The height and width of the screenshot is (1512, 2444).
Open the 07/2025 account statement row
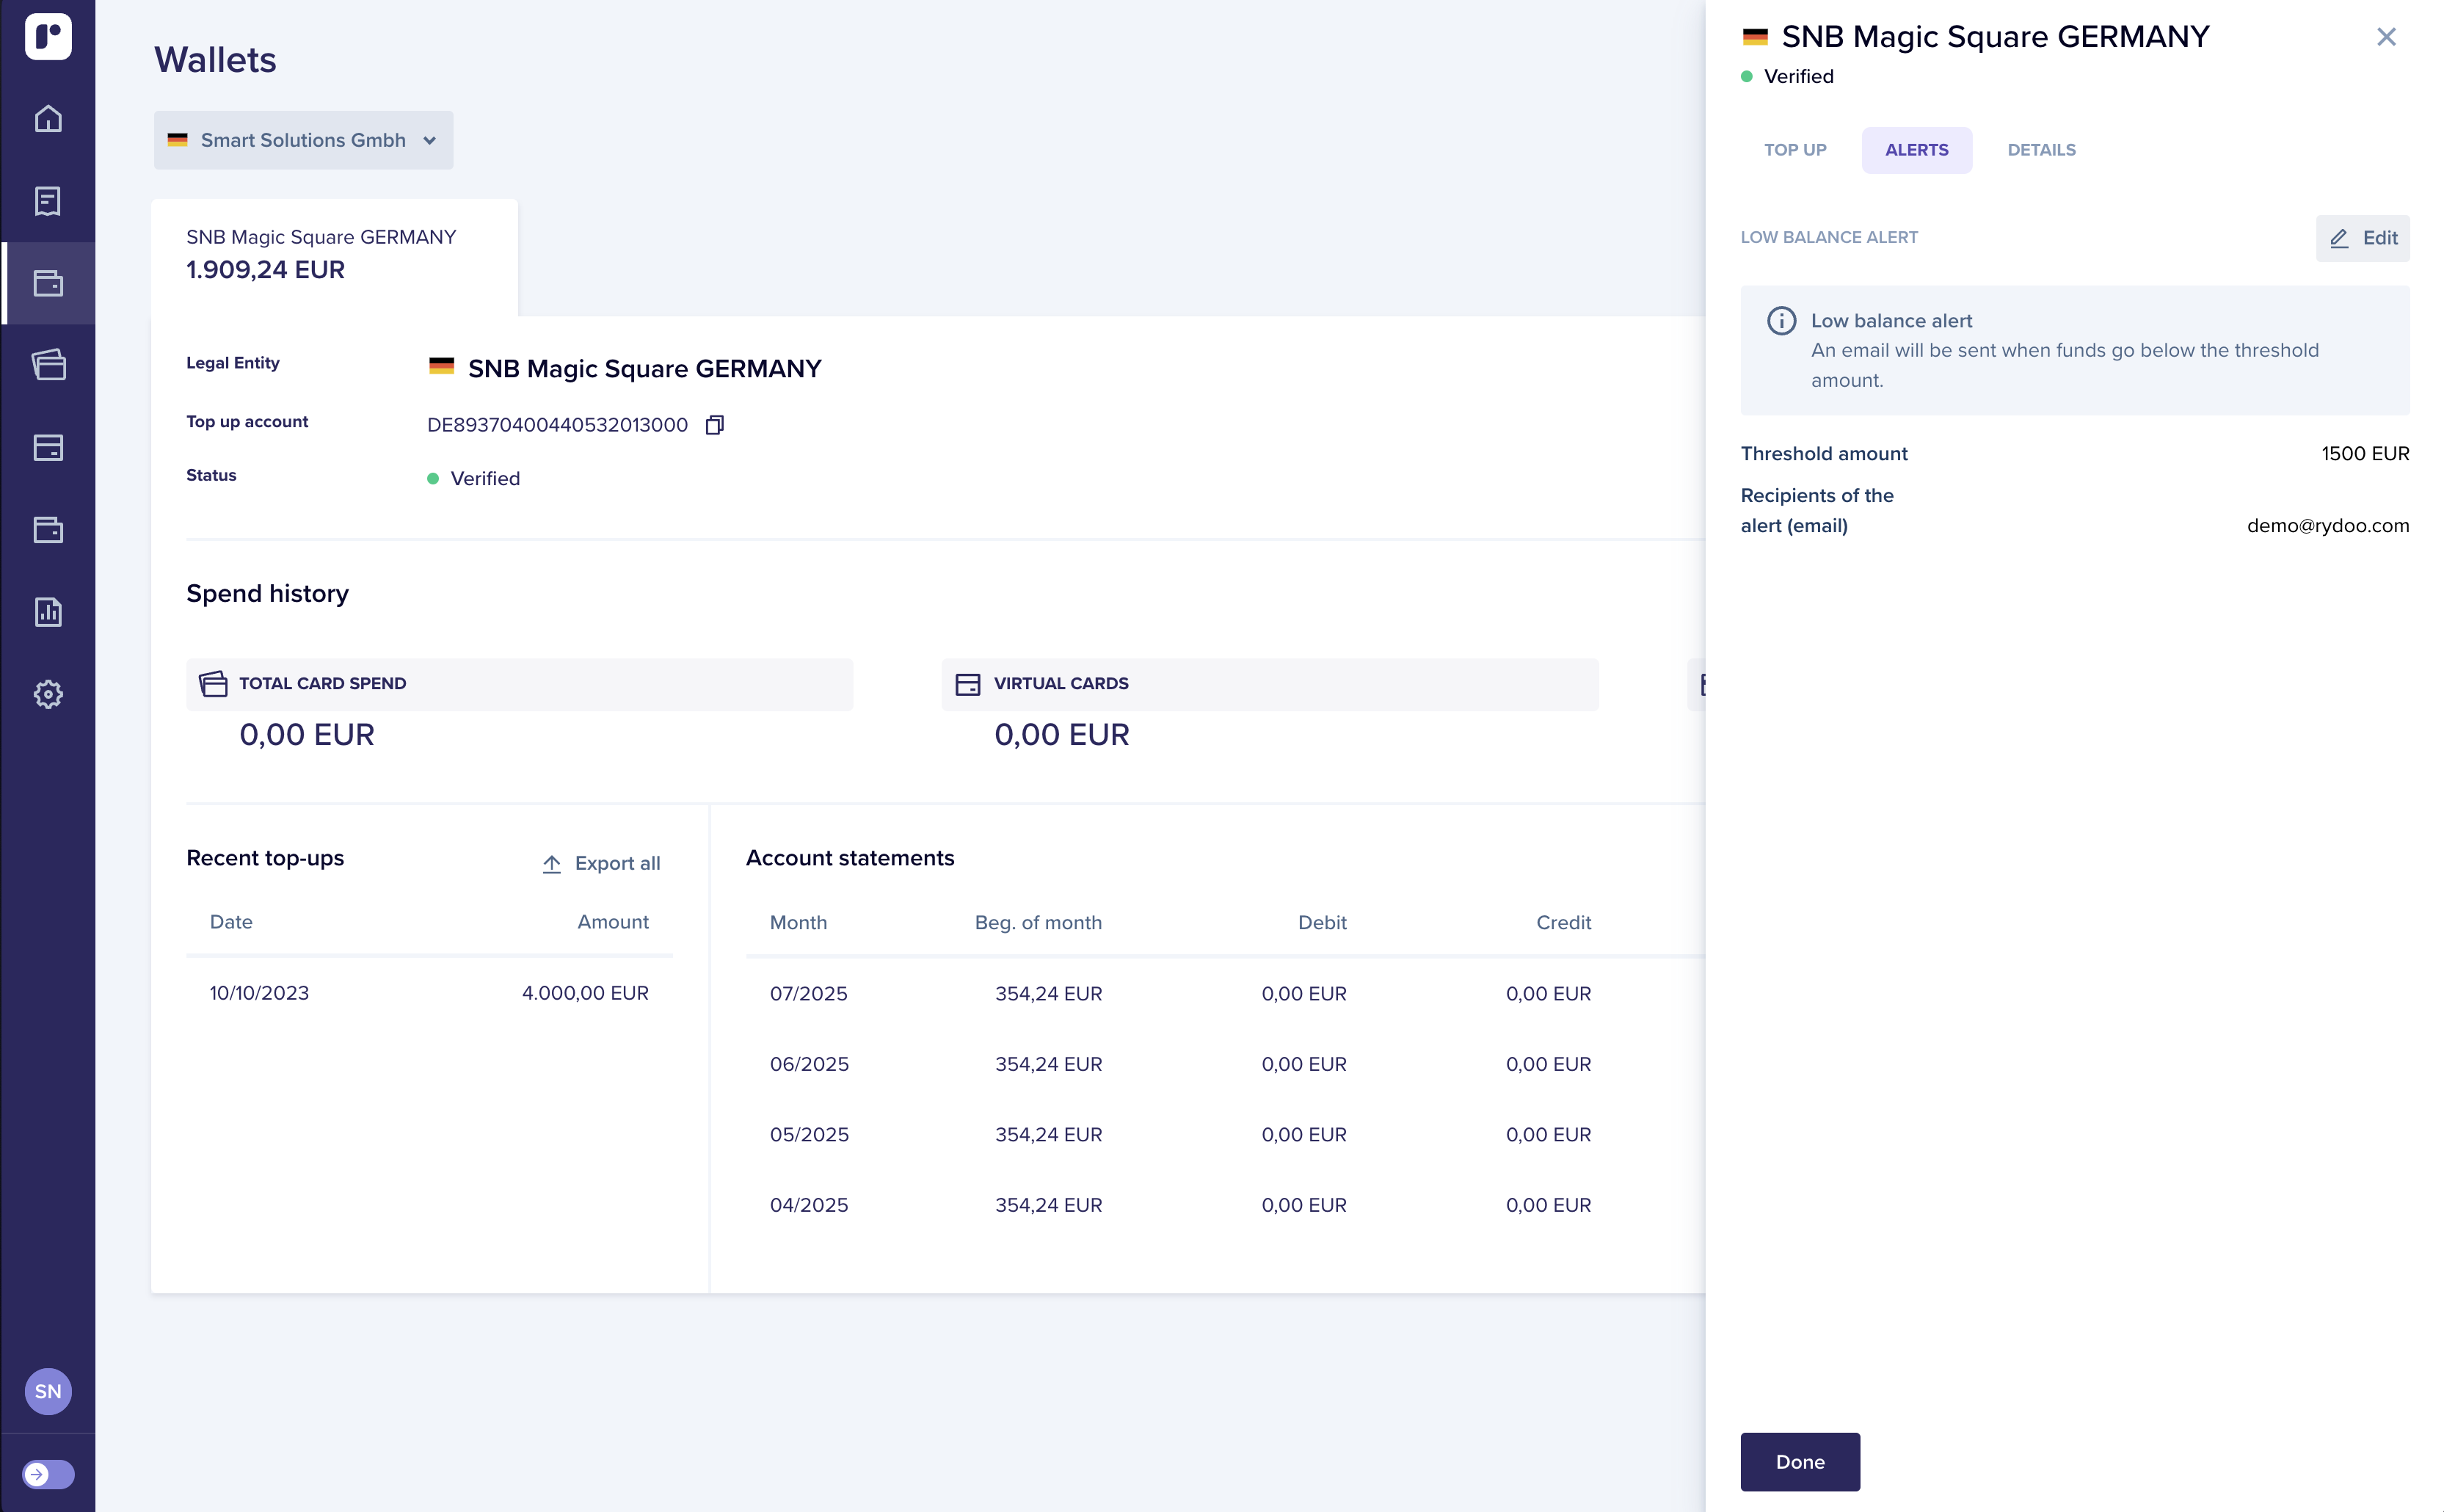pos(1180,993)
